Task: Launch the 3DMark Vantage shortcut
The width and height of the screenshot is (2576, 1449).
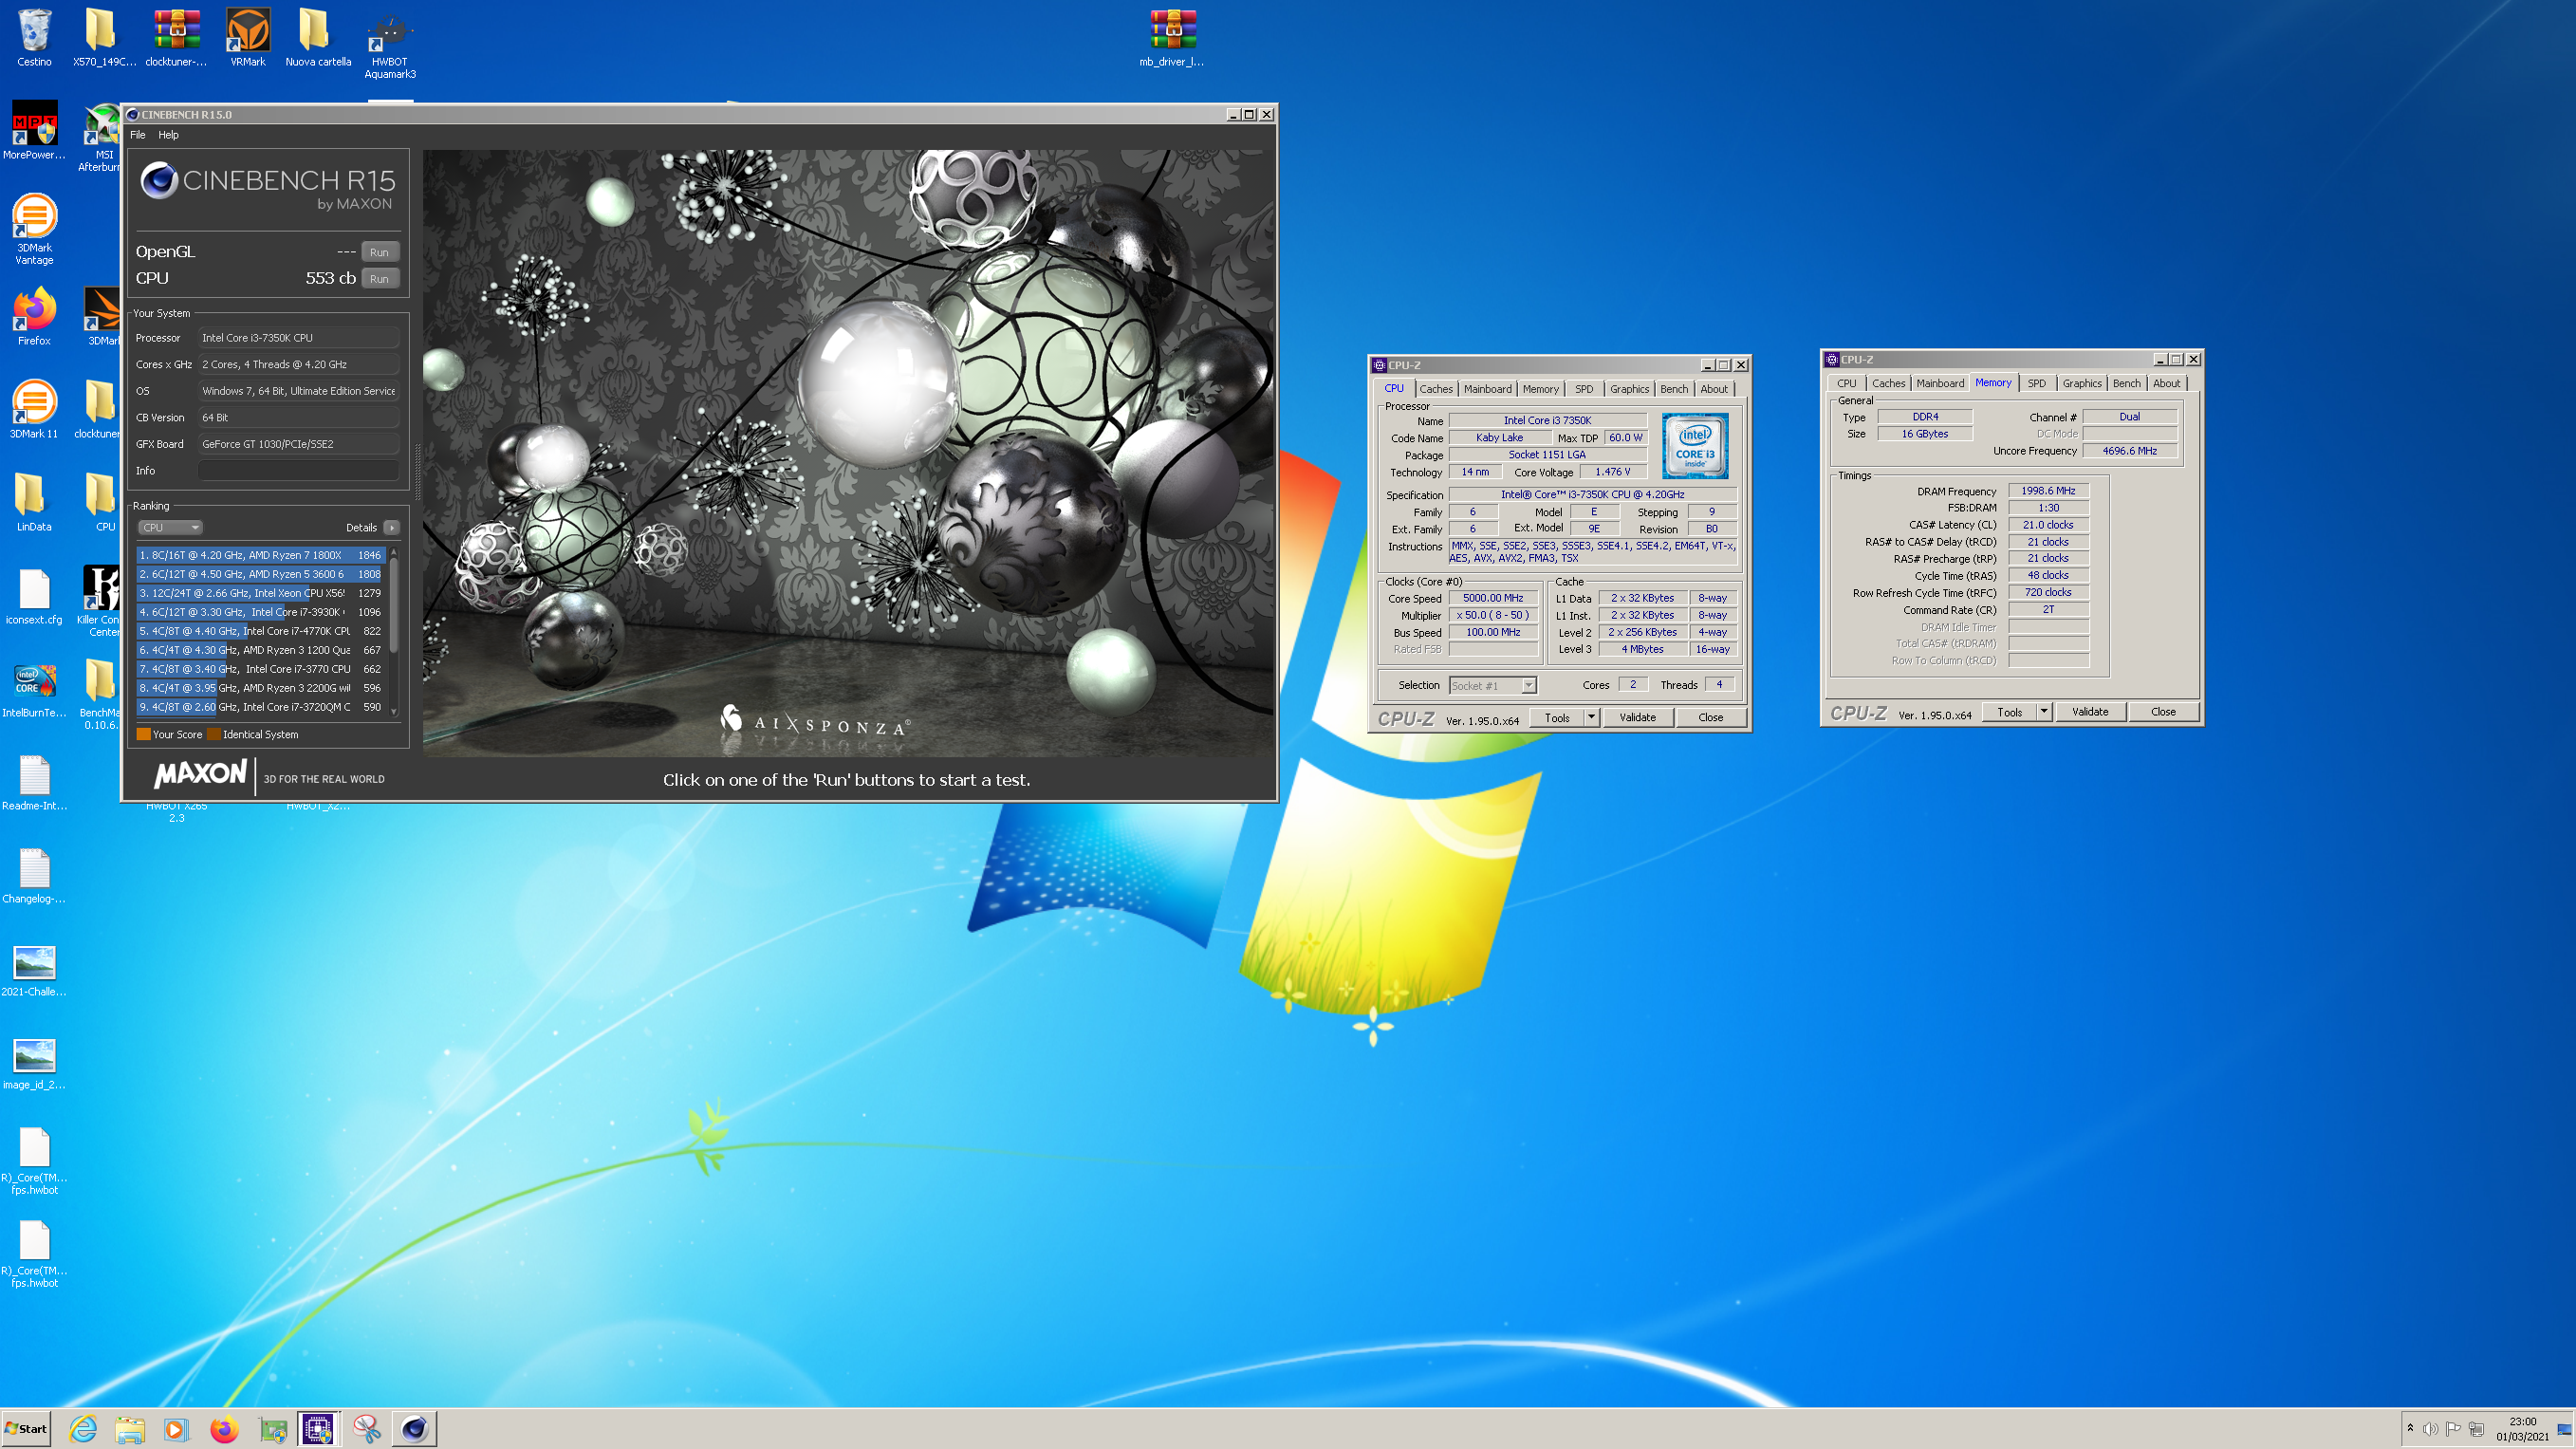Action: coord(34,230)
